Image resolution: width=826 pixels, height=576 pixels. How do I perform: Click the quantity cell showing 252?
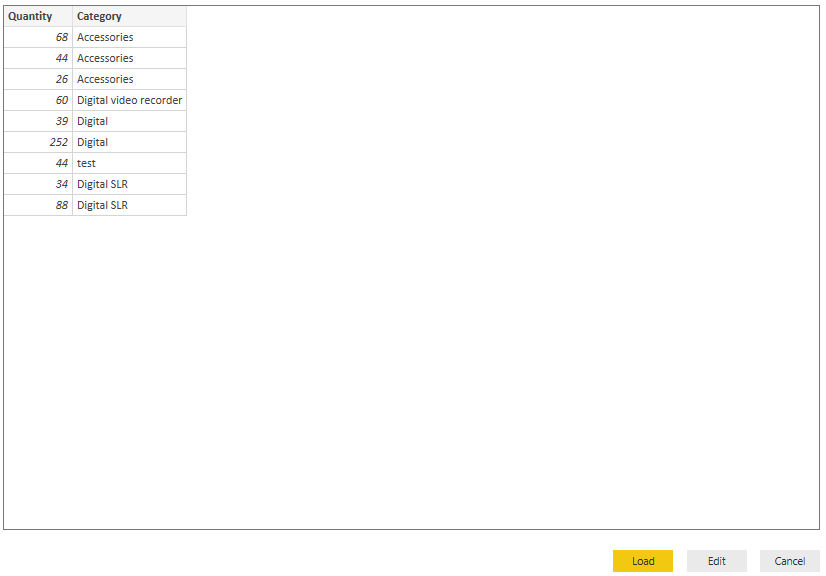[x=38, y=142]
